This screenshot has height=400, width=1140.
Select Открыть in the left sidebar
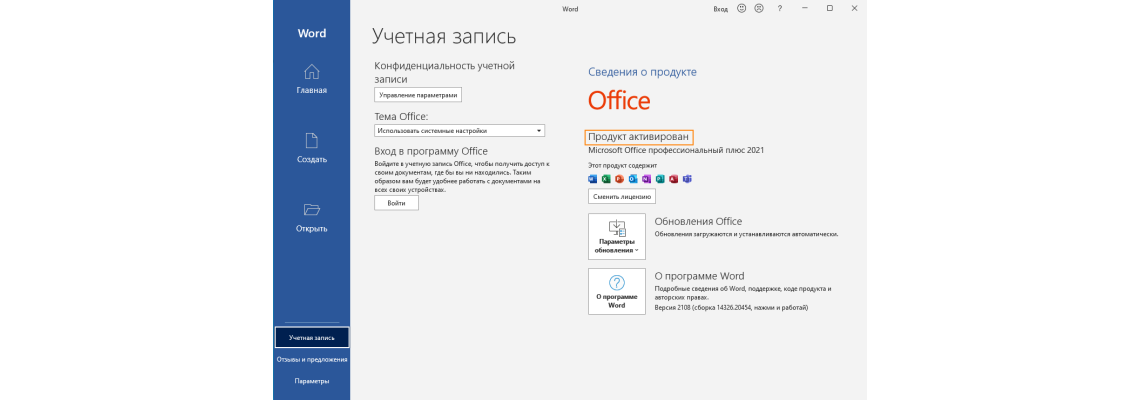[311, 217]
